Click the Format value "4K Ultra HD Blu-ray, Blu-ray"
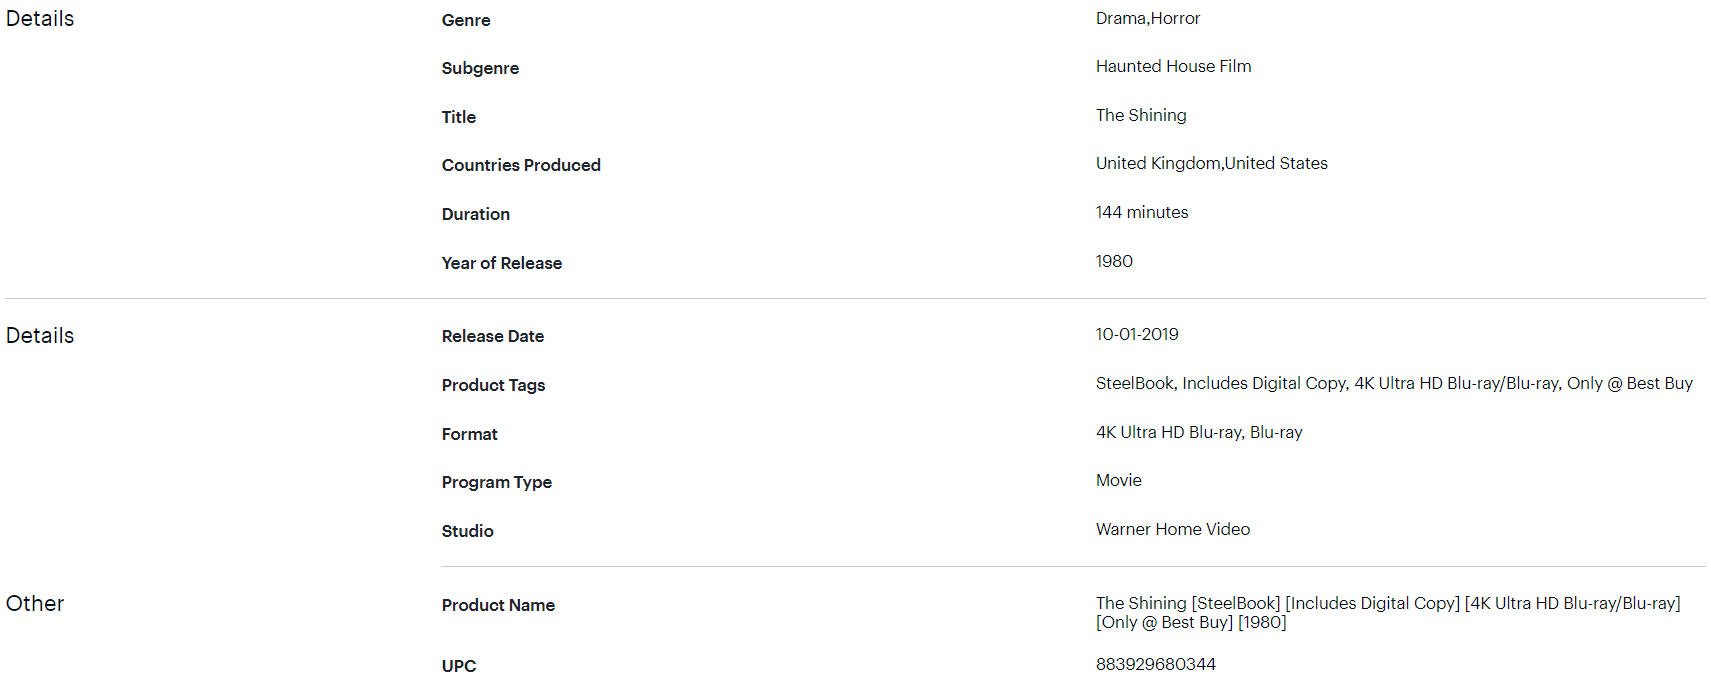Screen dimensions: 1711x693 coord(1198,432)
